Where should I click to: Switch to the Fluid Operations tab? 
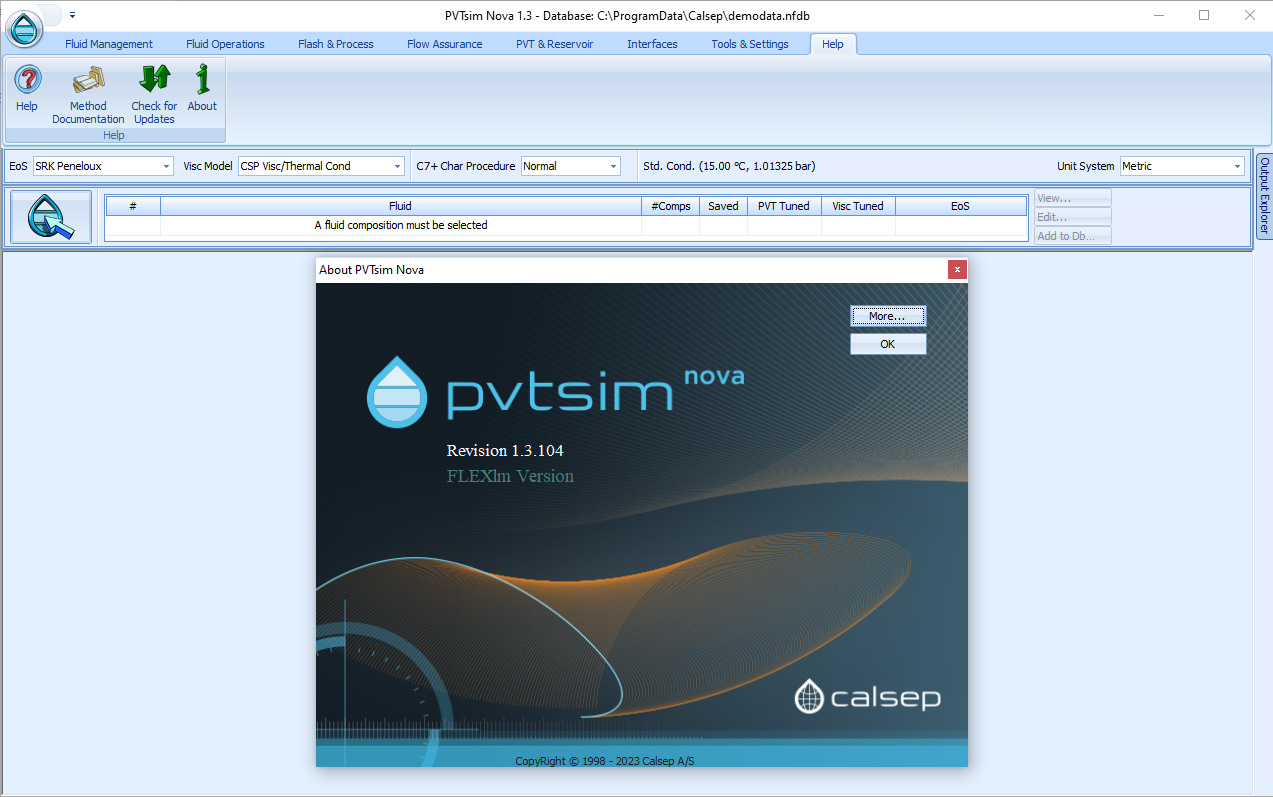(225, 44)
